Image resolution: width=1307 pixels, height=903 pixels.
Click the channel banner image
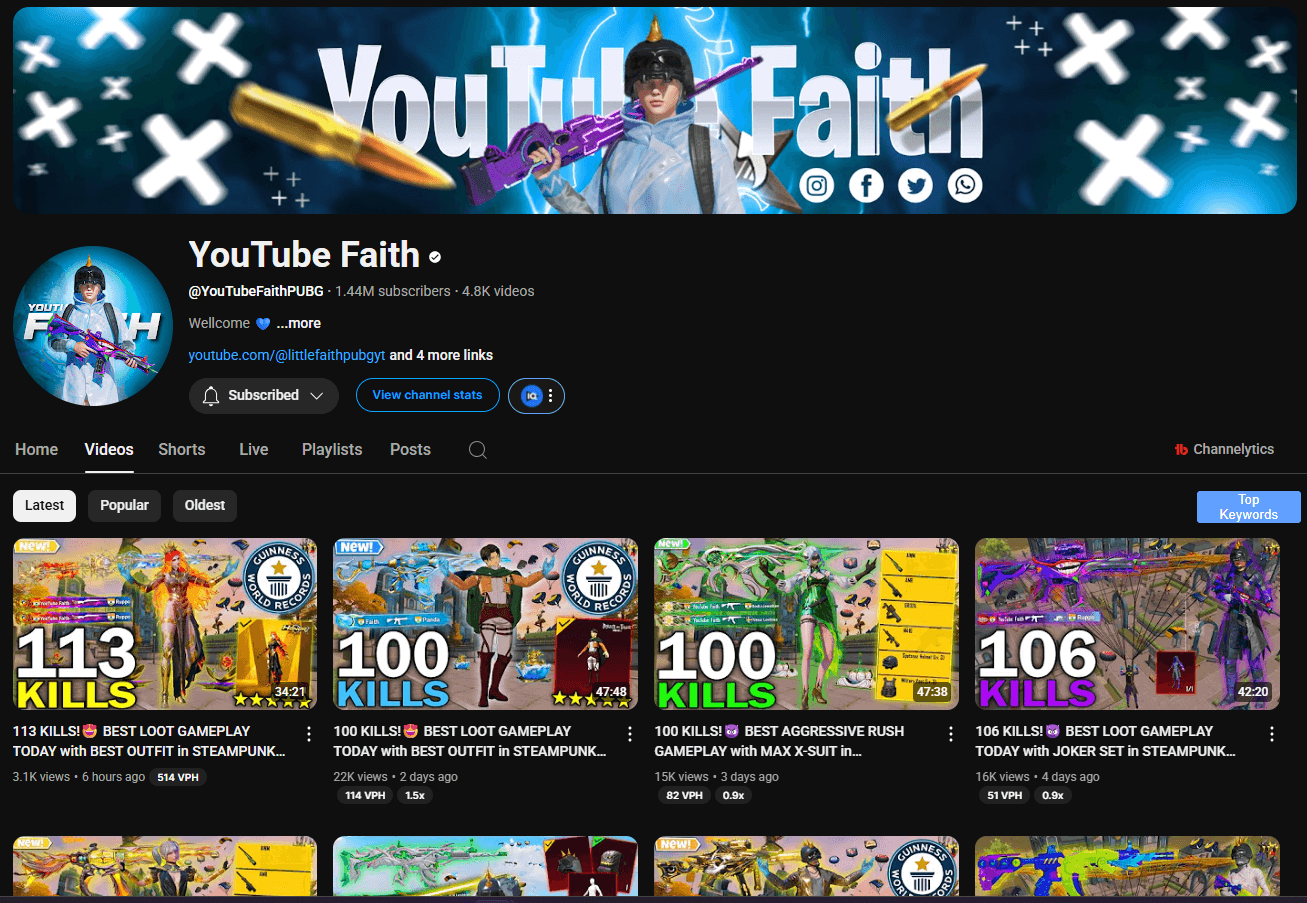pyautogui.click(x=655, y=110)
